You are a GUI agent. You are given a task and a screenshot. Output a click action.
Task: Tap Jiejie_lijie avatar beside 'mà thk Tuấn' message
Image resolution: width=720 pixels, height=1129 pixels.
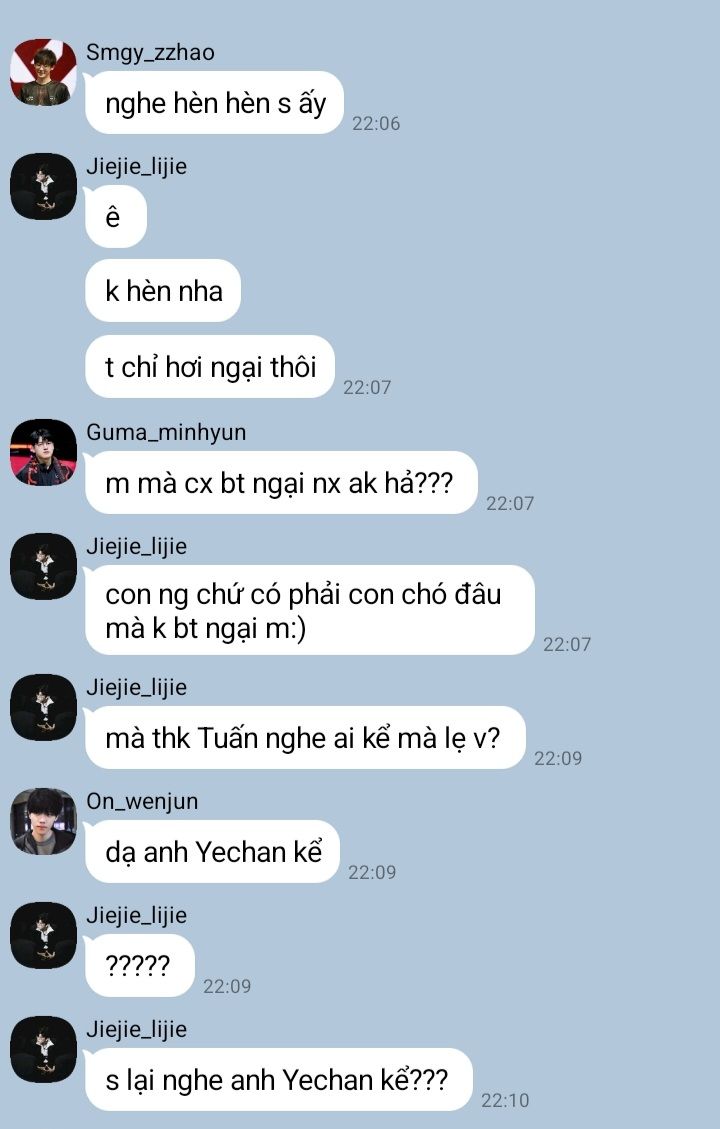click(43, 707)
